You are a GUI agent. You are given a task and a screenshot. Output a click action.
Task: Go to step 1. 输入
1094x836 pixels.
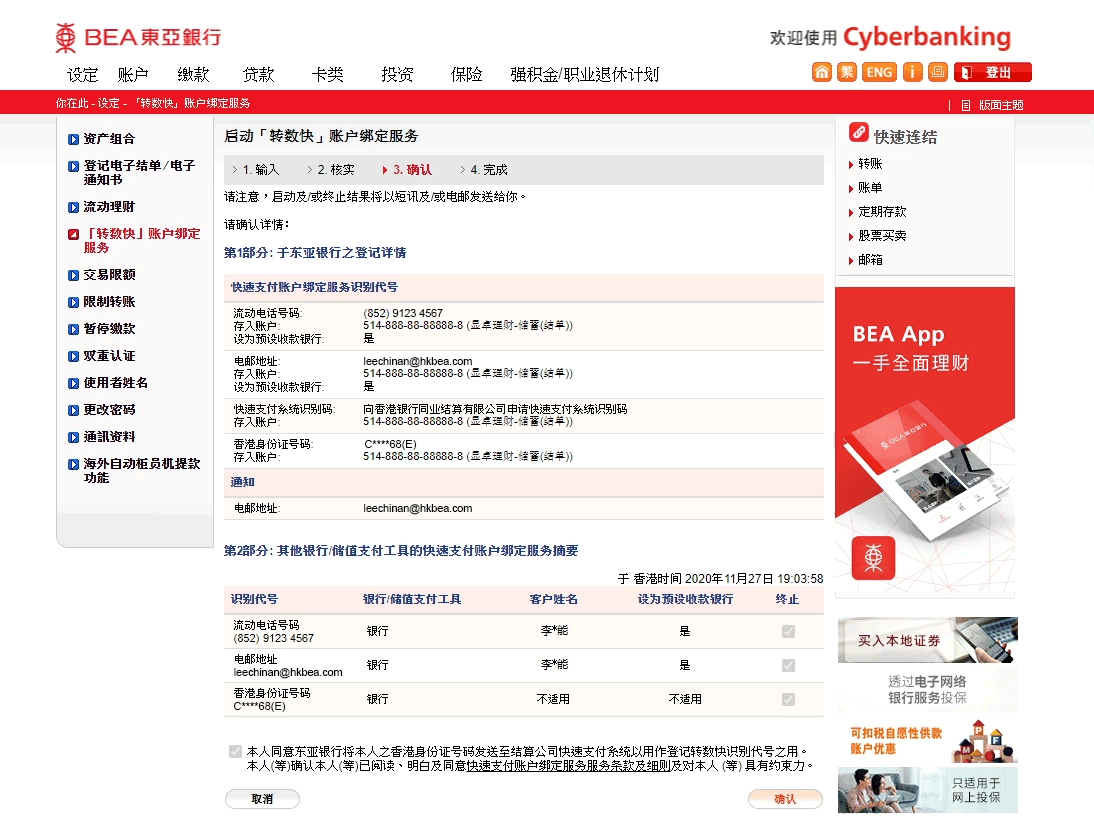click(255, 170)
